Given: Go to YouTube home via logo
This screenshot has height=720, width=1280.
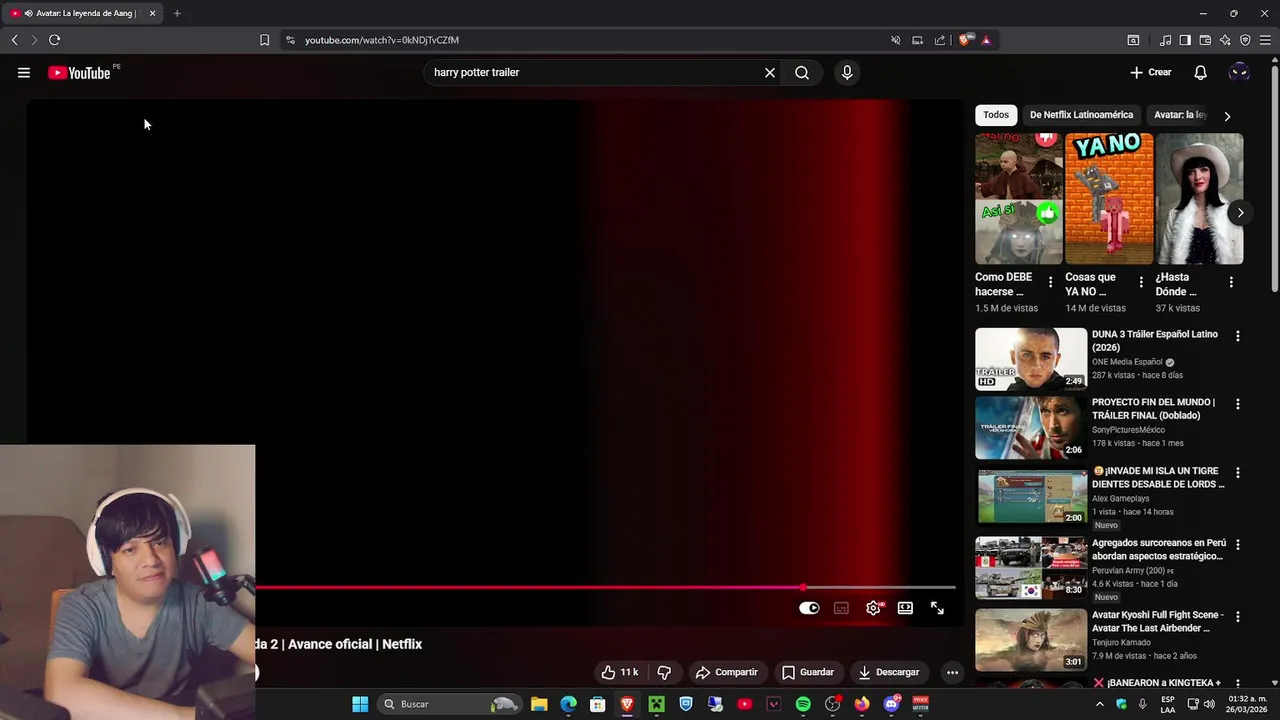Looking at the screenshot, I should click(79, 72).
